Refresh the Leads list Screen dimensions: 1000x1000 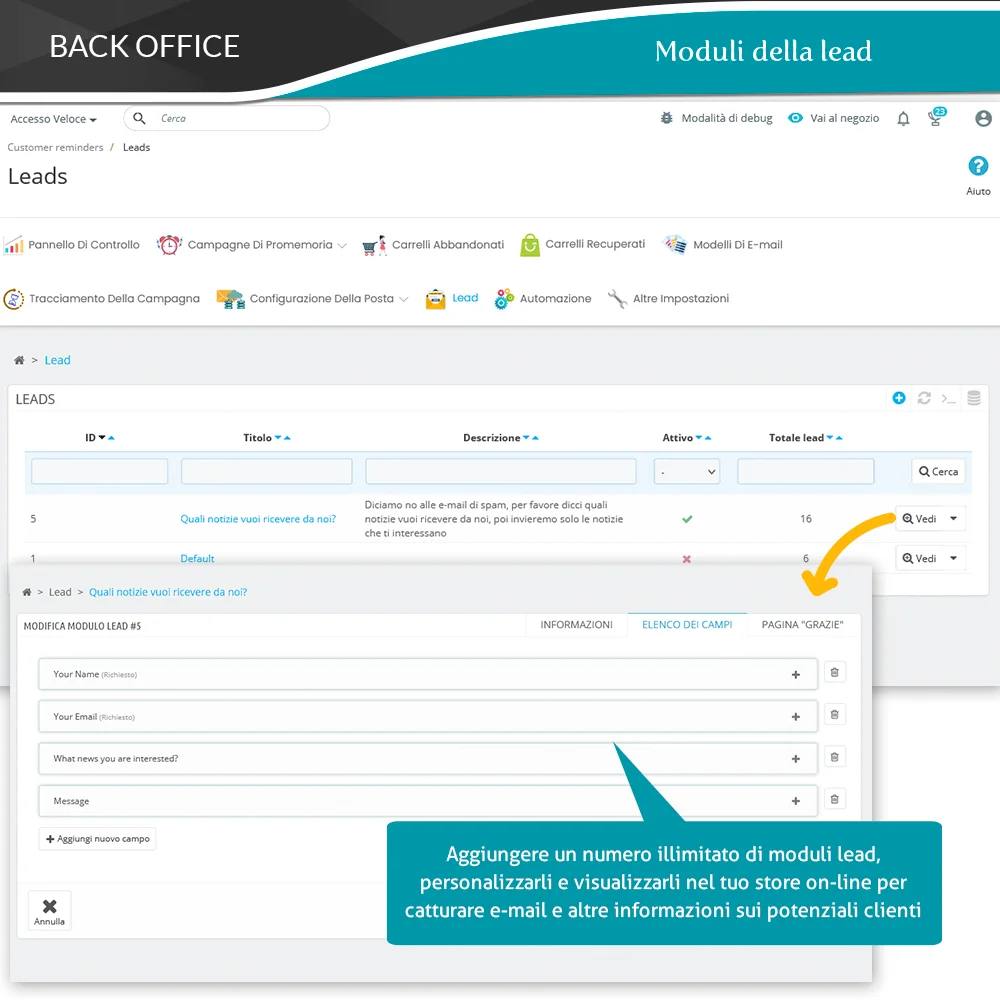(924, 398)
